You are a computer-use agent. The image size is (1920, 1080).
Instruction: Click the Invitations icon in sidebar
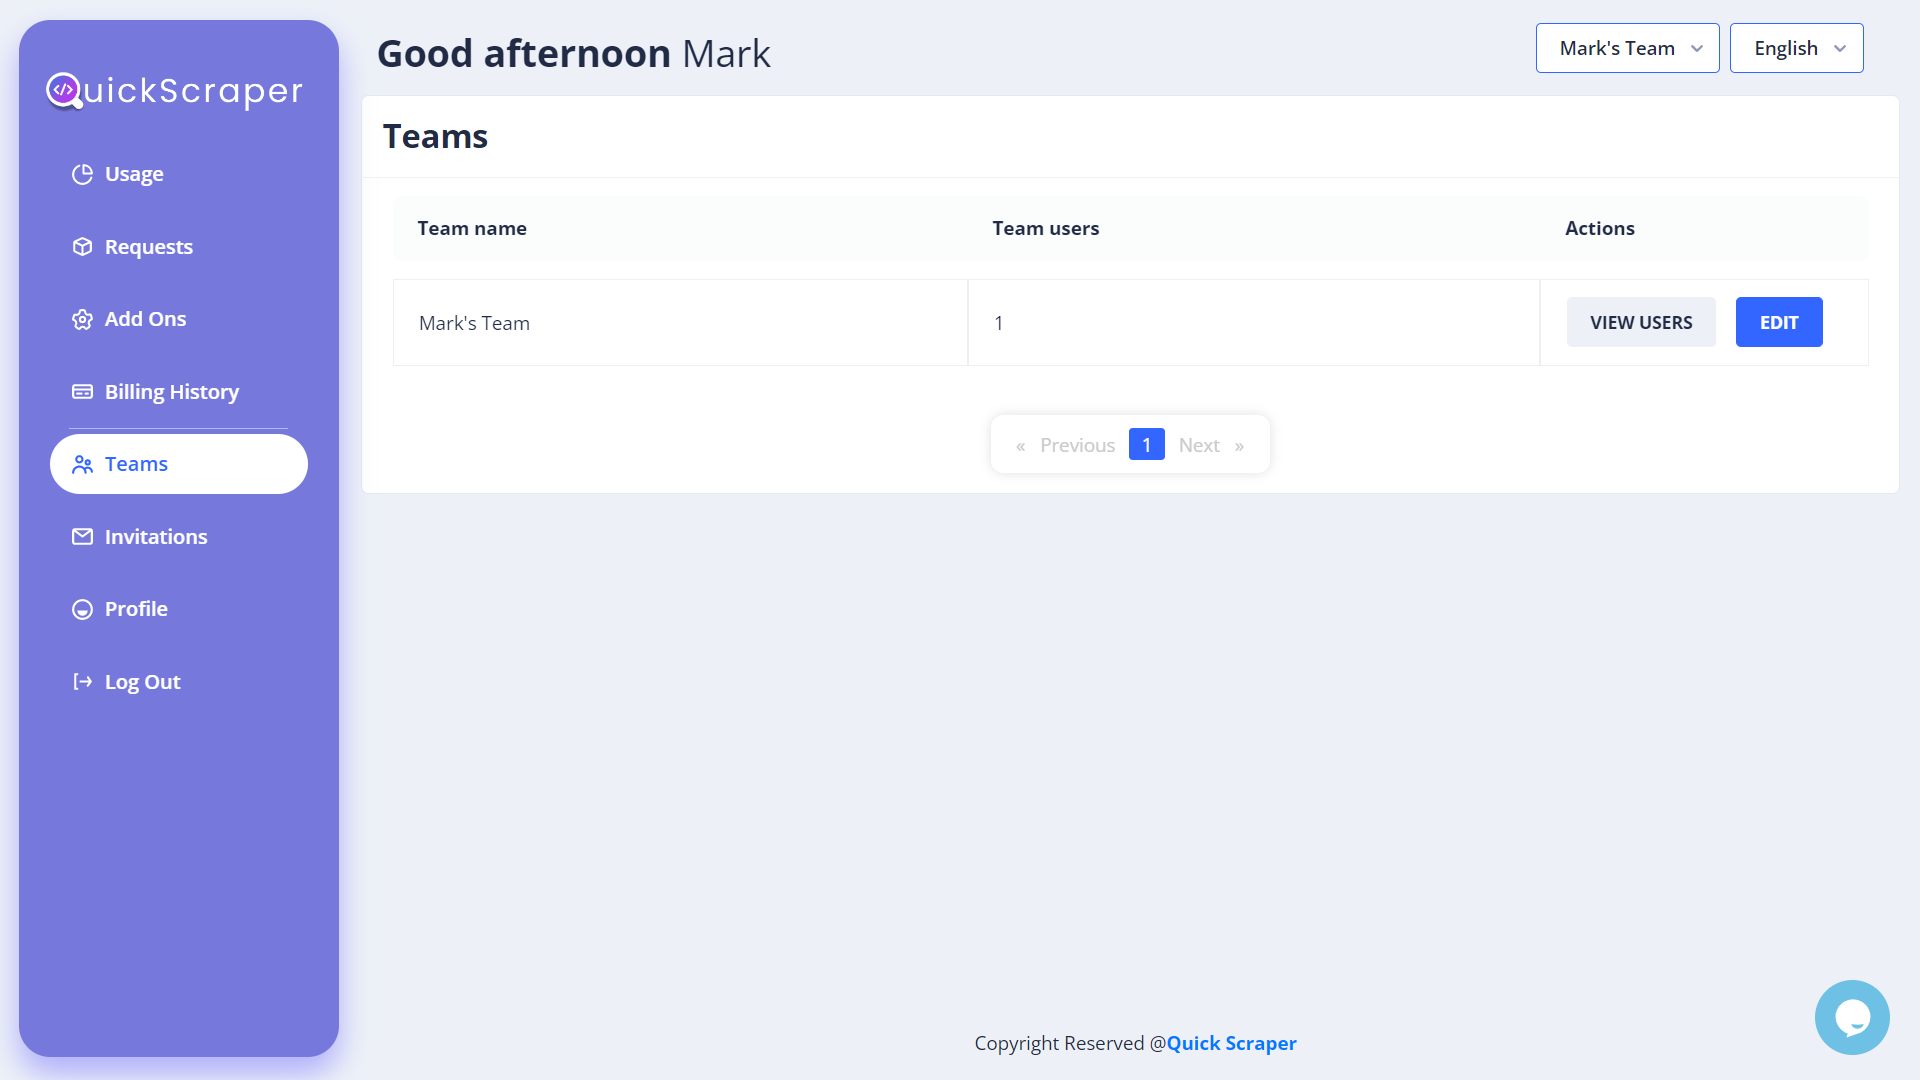coord(82,535)
